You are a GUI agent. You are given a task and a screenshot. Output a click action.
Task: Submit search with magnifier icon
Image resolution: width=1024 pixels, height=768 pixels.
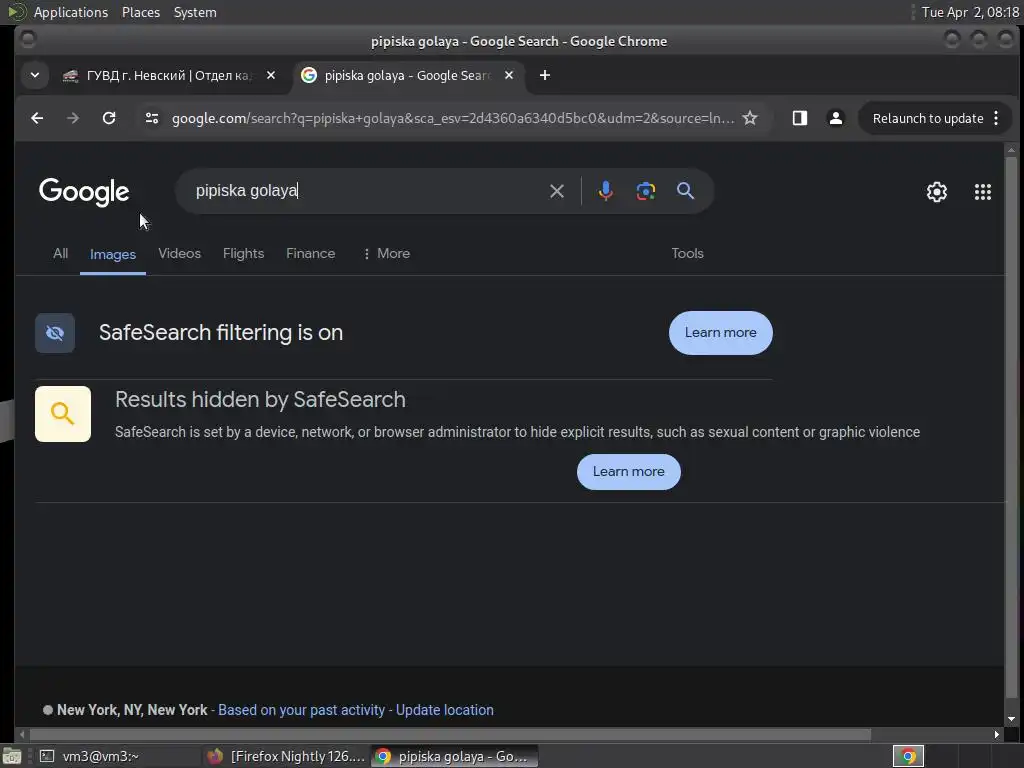(685, 191)
